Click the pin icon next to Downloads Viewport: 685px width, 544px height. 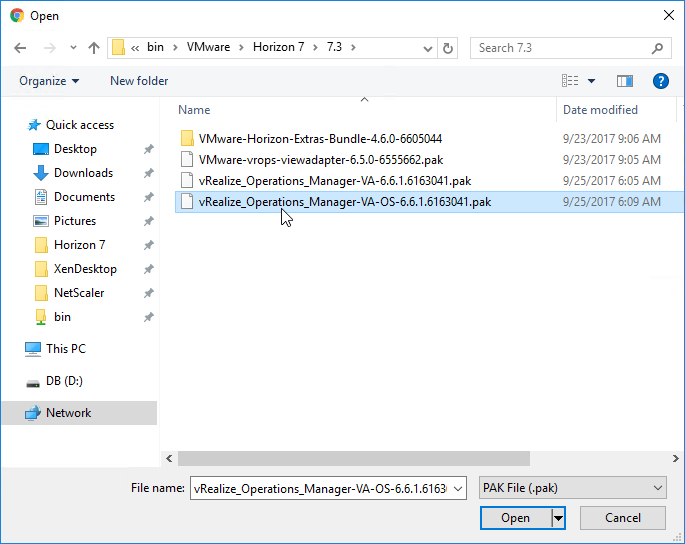(149, 173)
